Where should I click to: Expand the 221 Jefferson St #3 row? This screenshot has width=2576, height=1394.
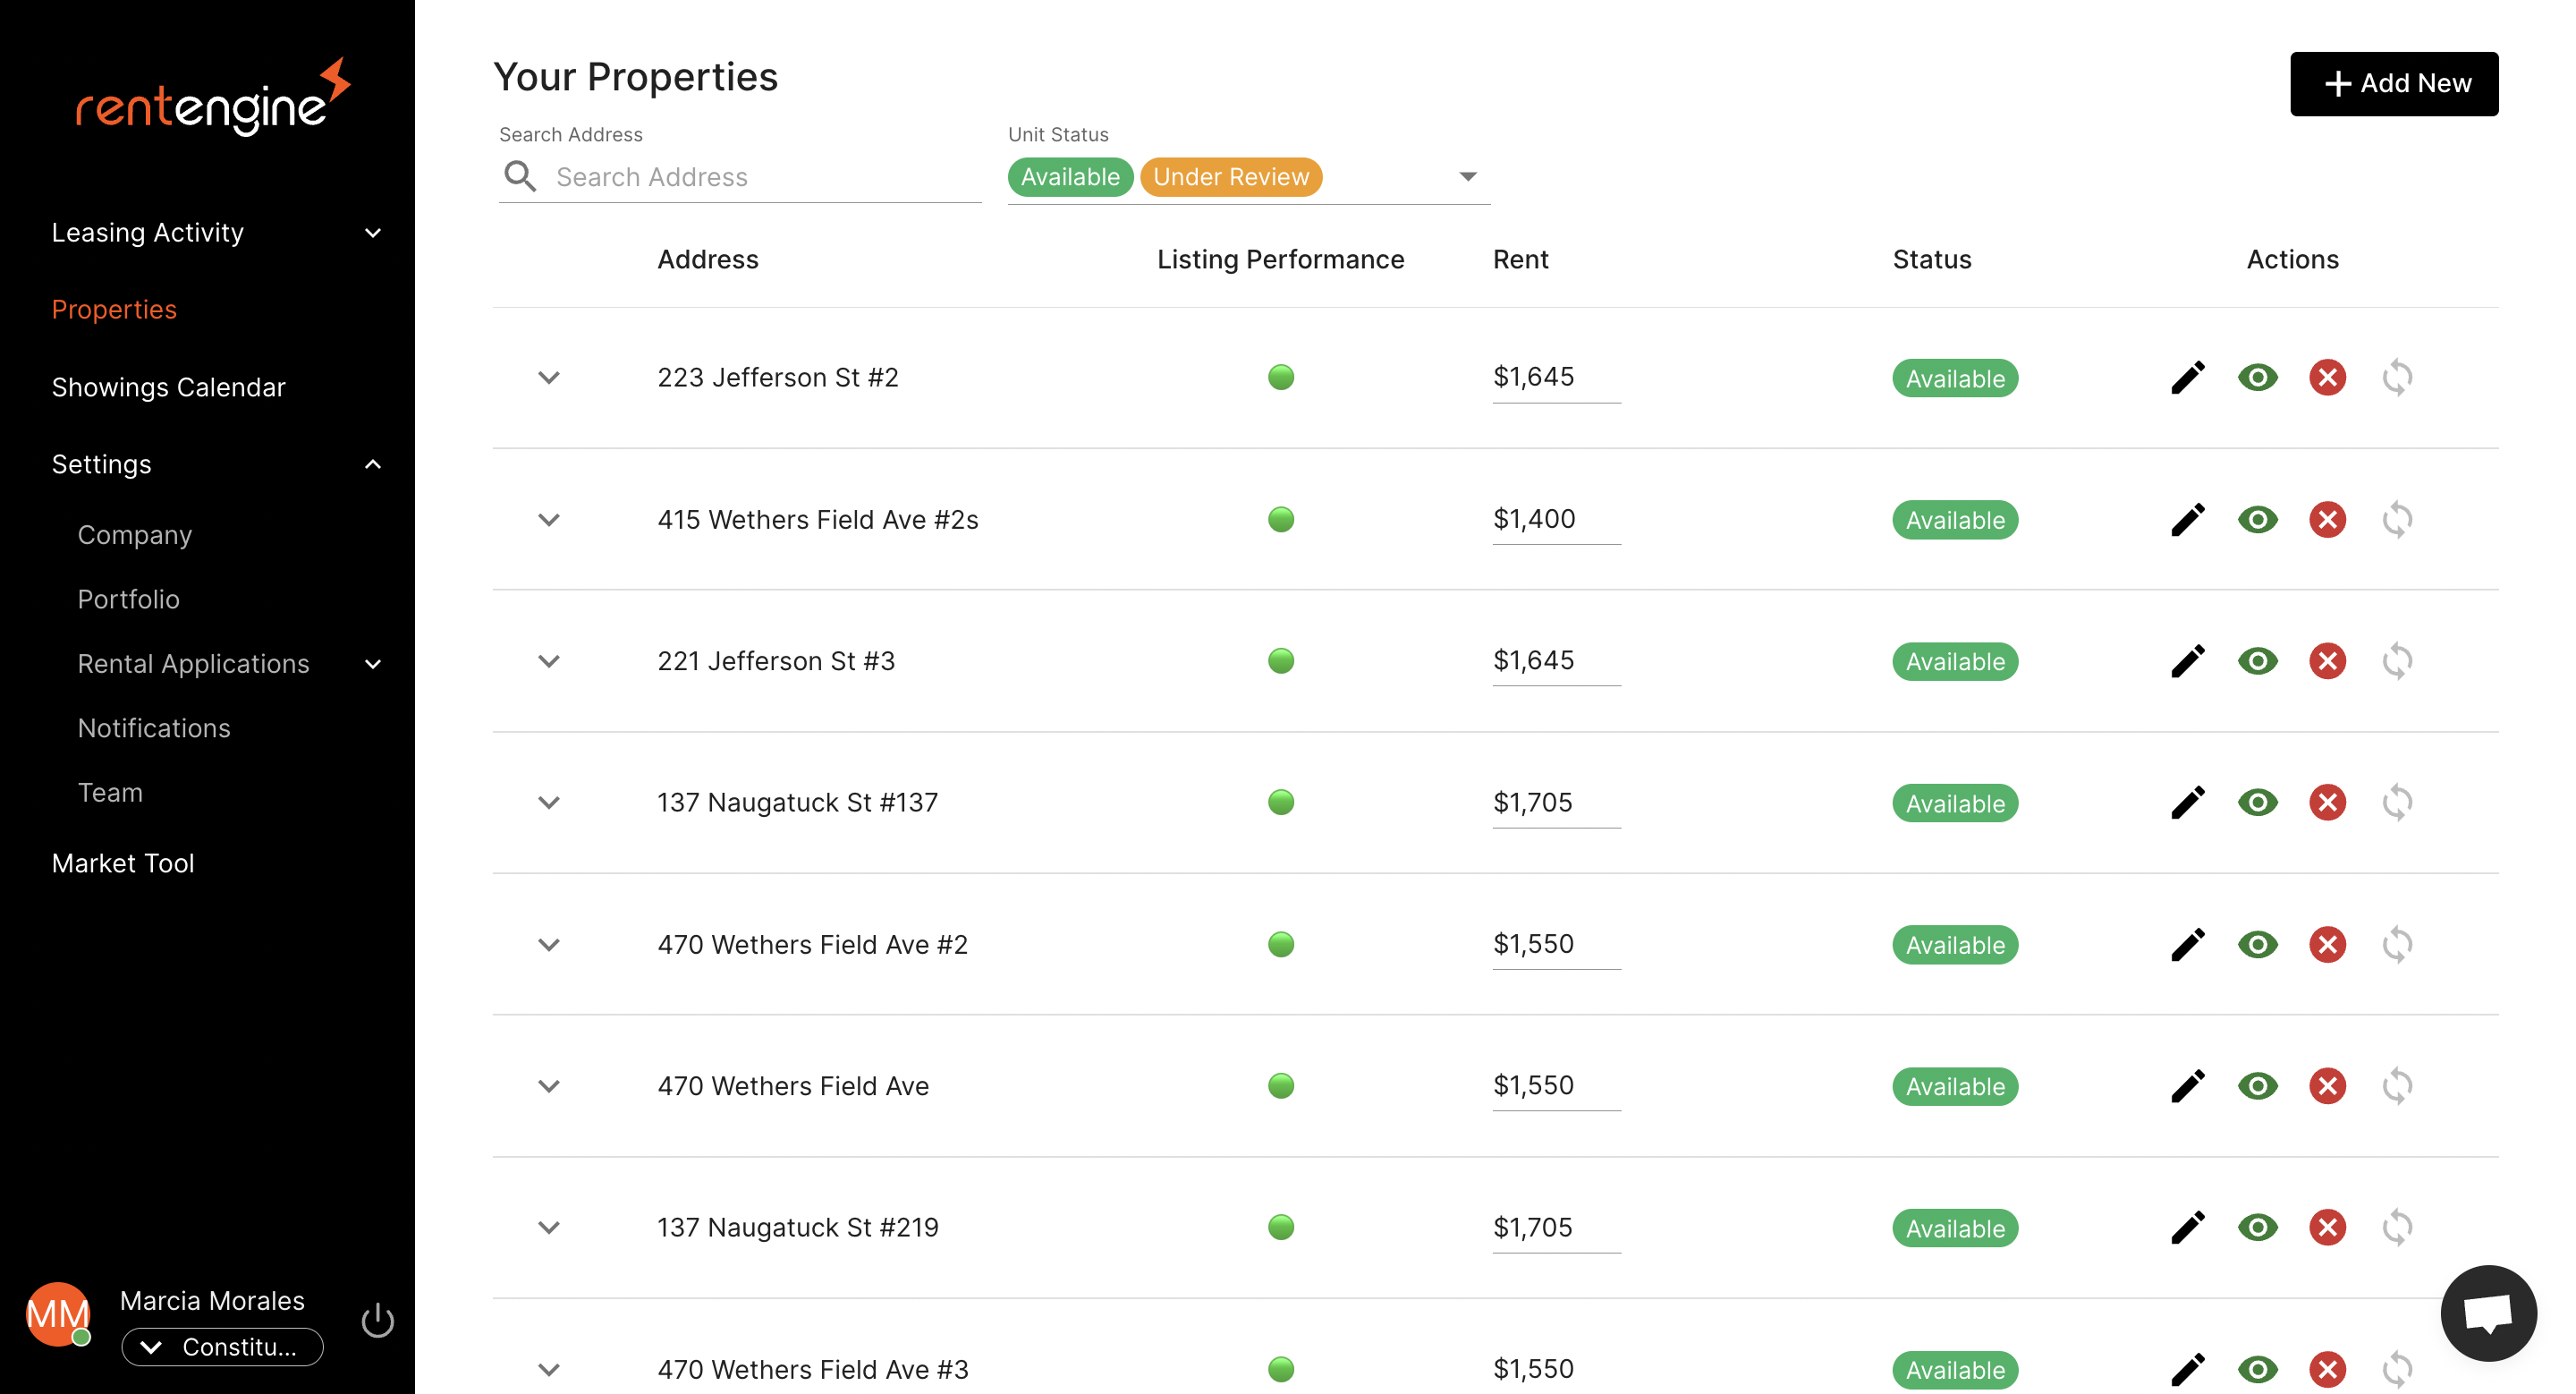coord(548,661)
